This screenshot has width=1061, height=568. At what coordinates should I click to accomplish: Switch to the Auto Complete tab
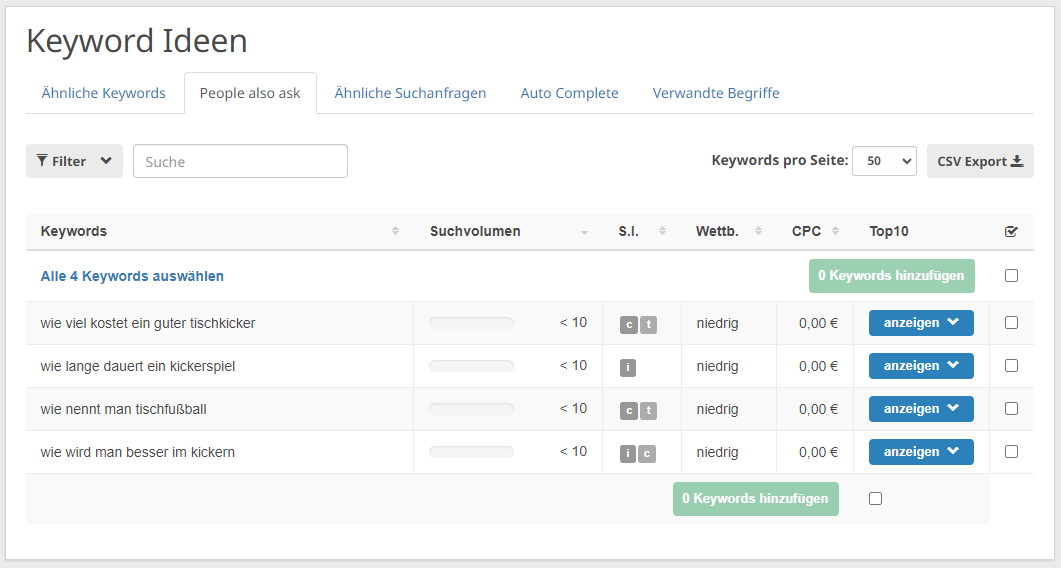tap(569, 93)
